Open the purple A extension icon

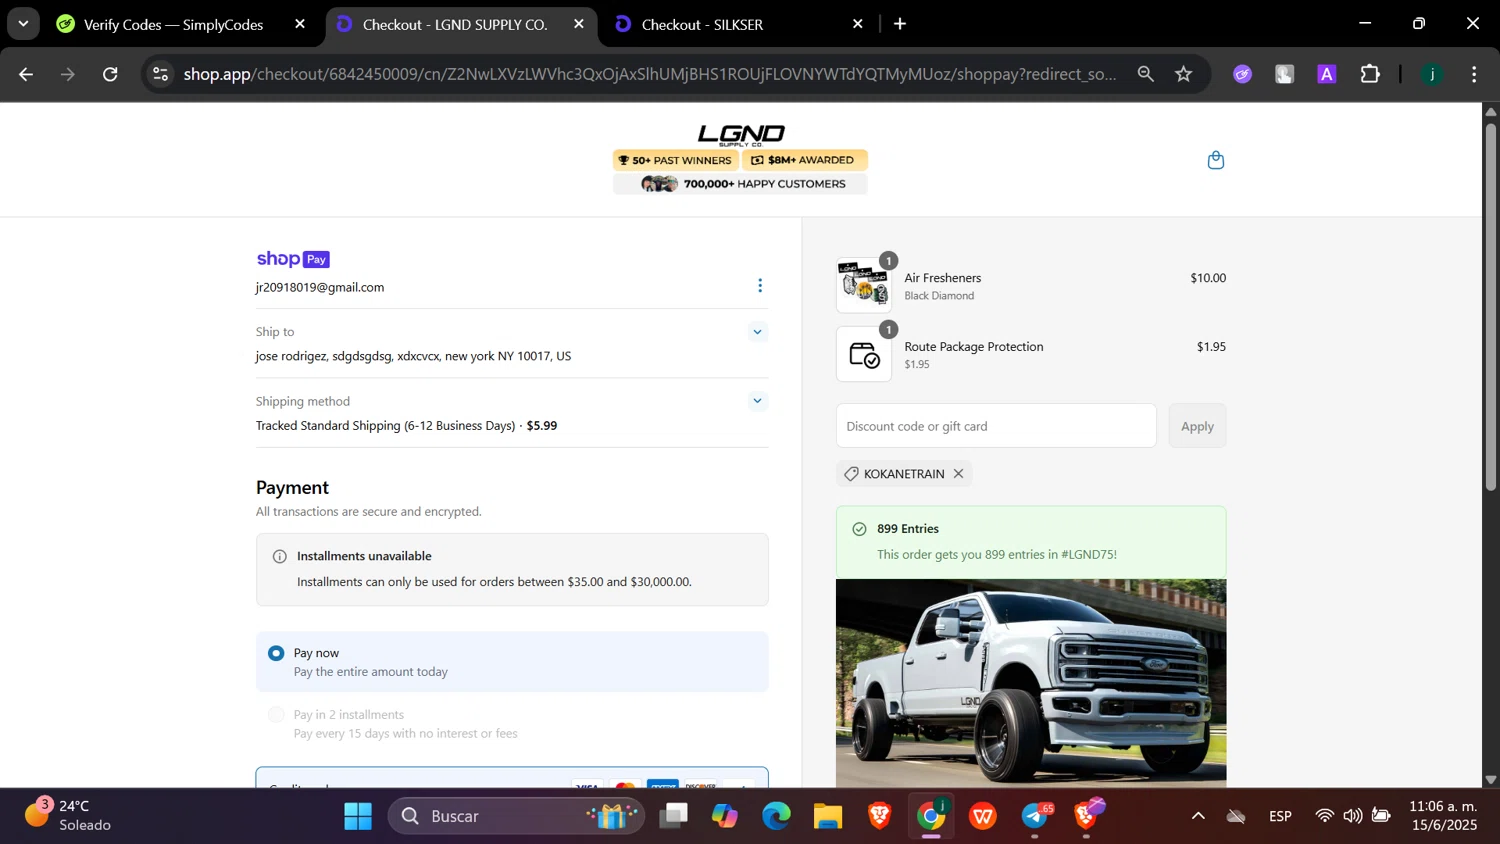[1327, 74]
